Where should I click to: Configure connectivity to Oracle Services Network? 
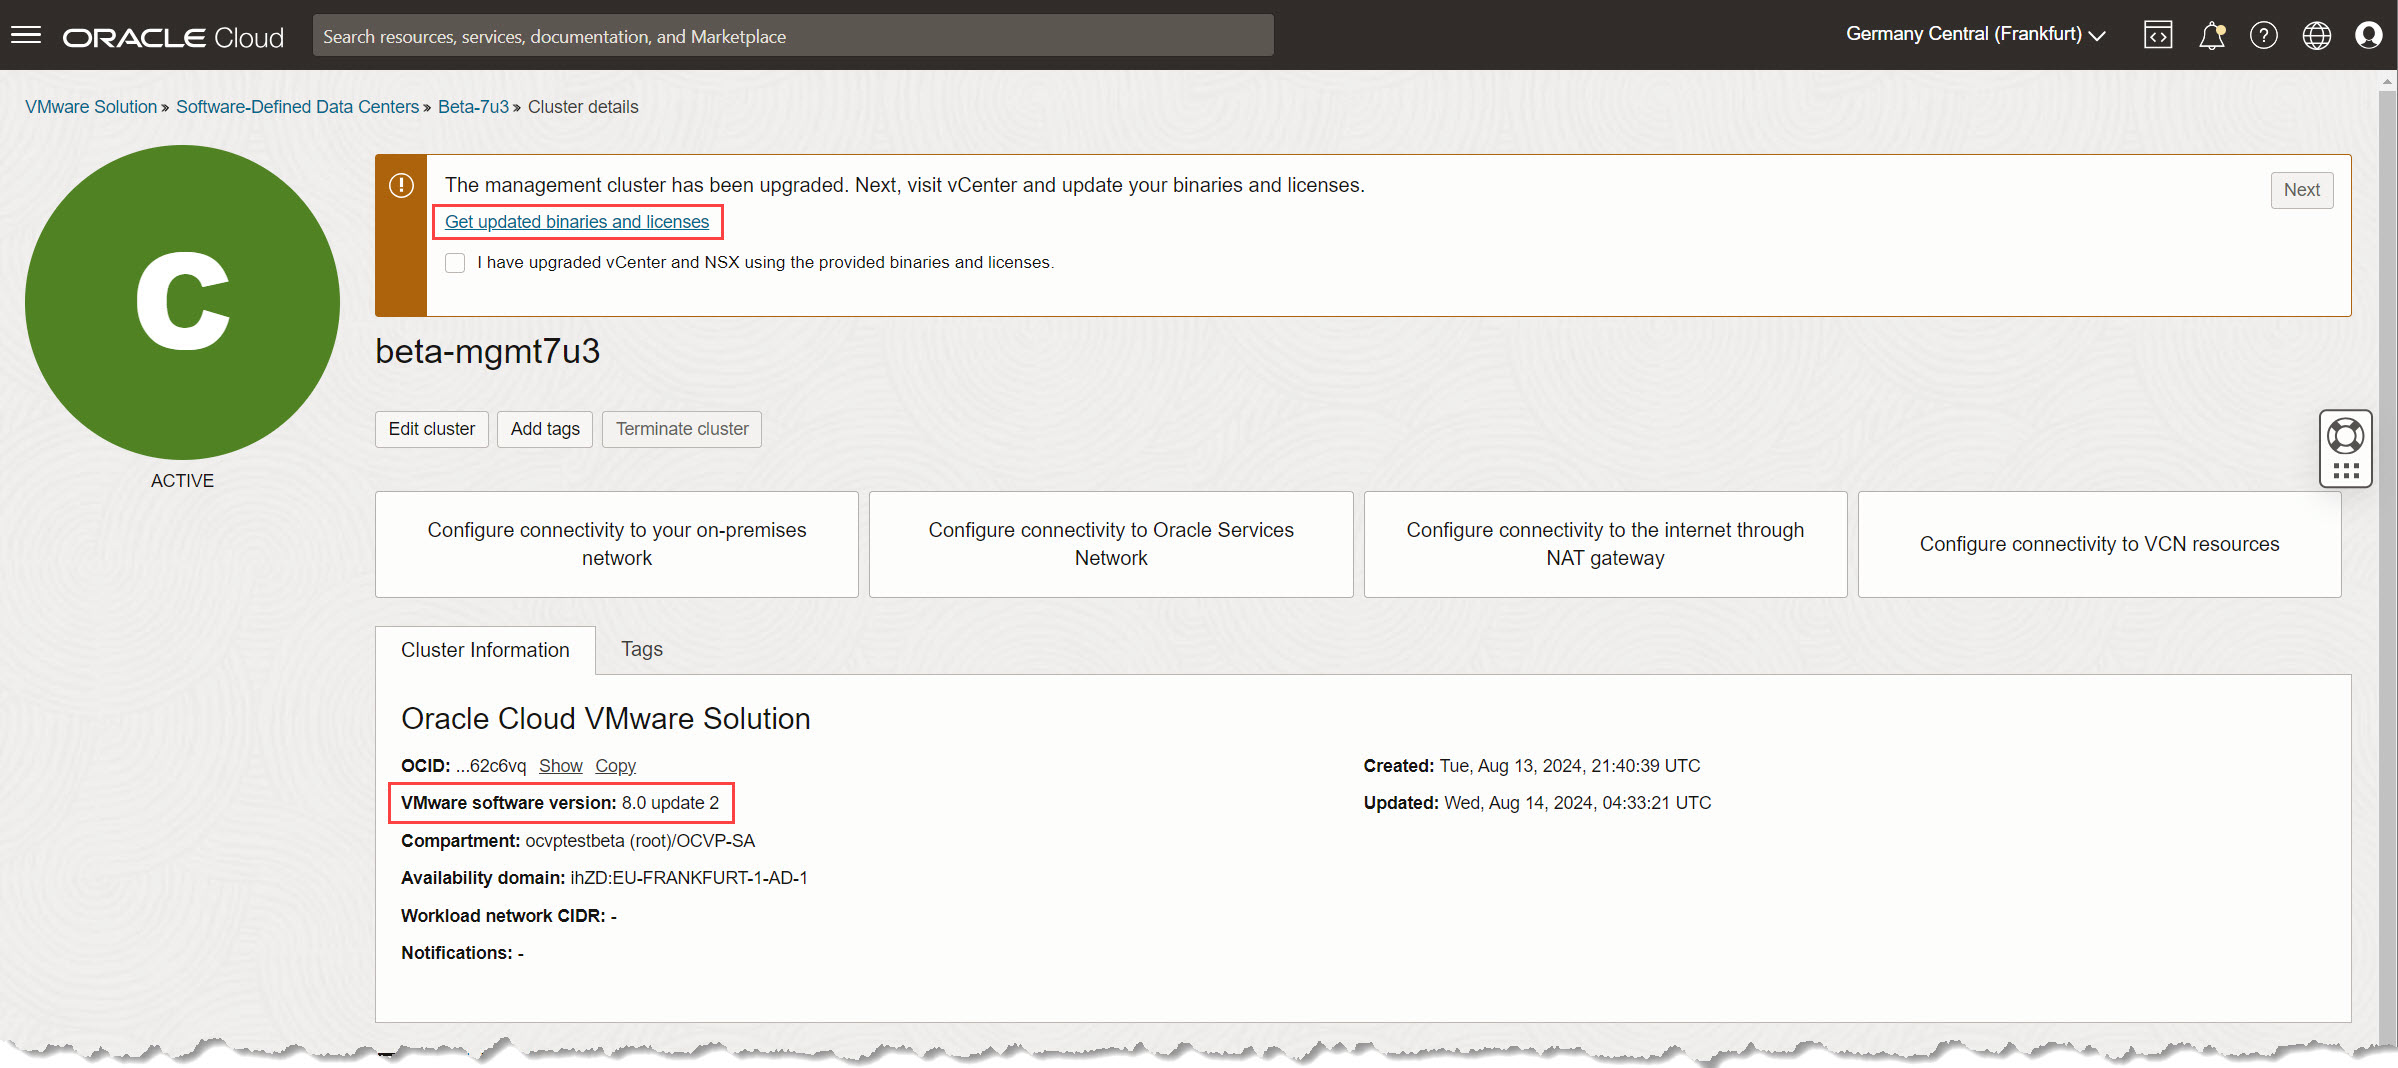pyautogui.click(x=1111, y=544)
